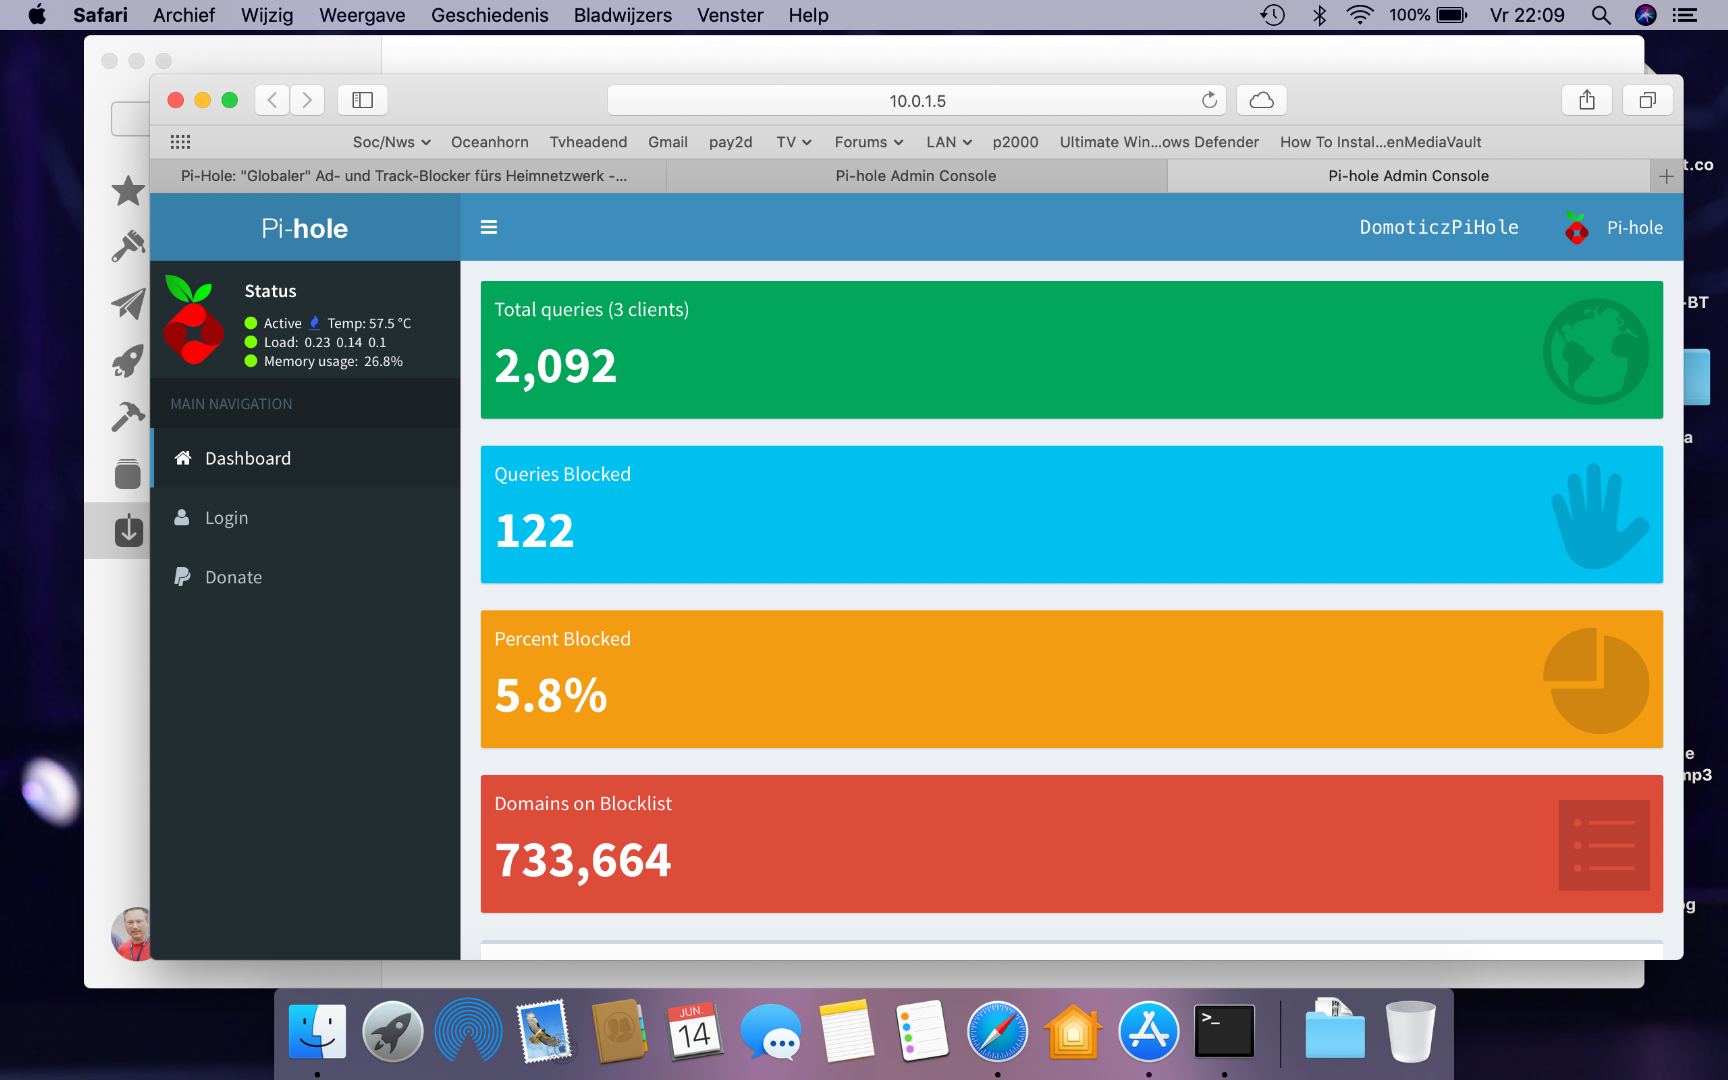Go back with Safari's back arrow

coord(272,100)
